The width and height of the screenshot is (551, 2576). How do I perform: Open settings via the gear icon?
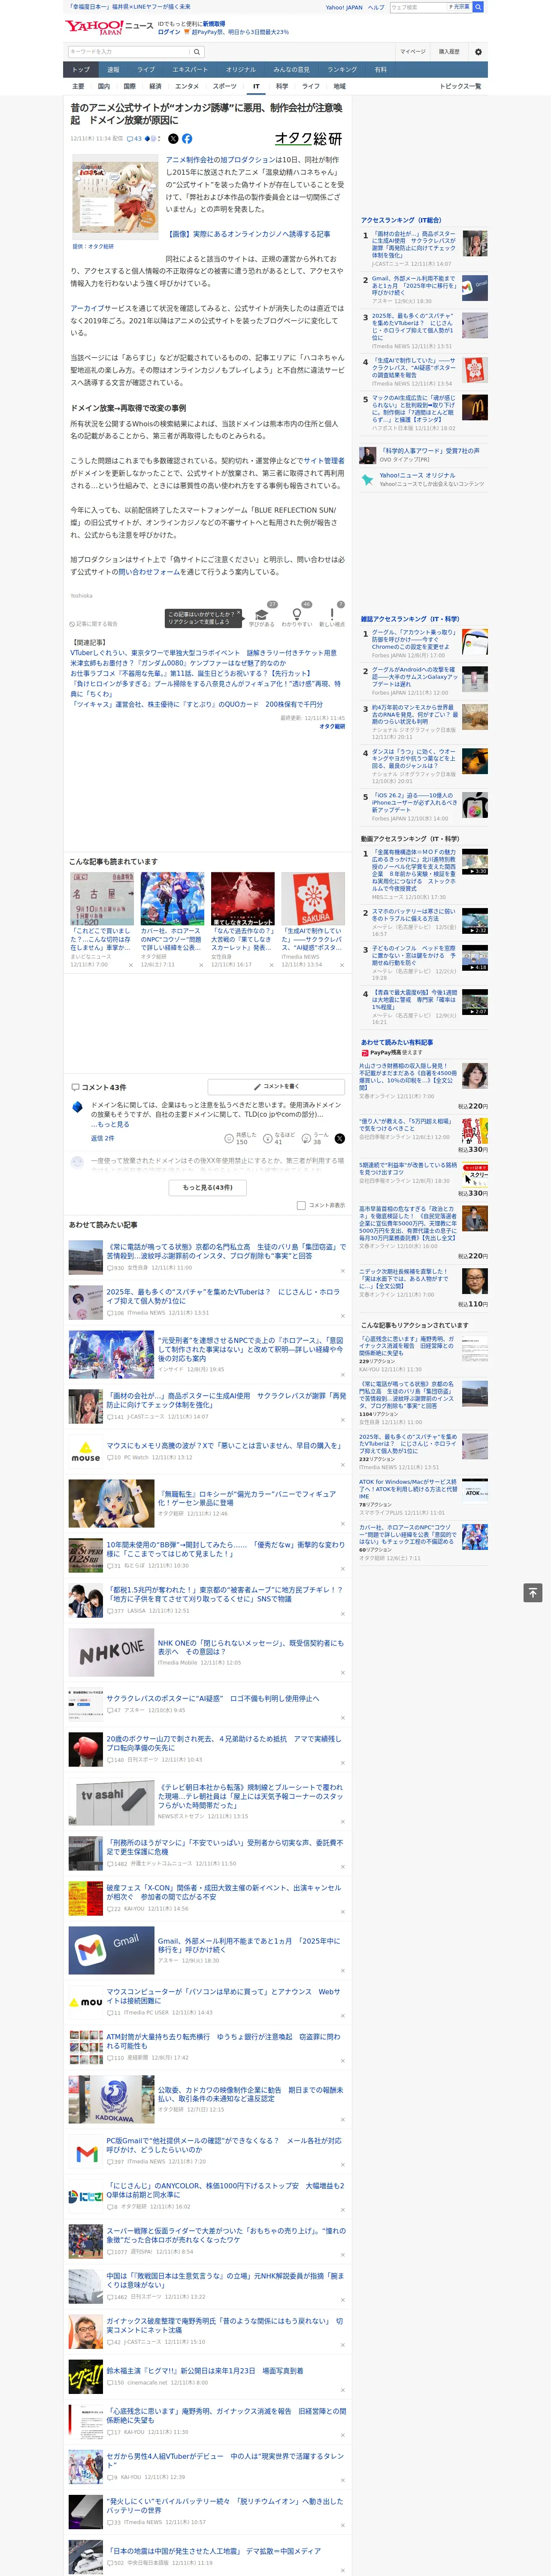478,51
